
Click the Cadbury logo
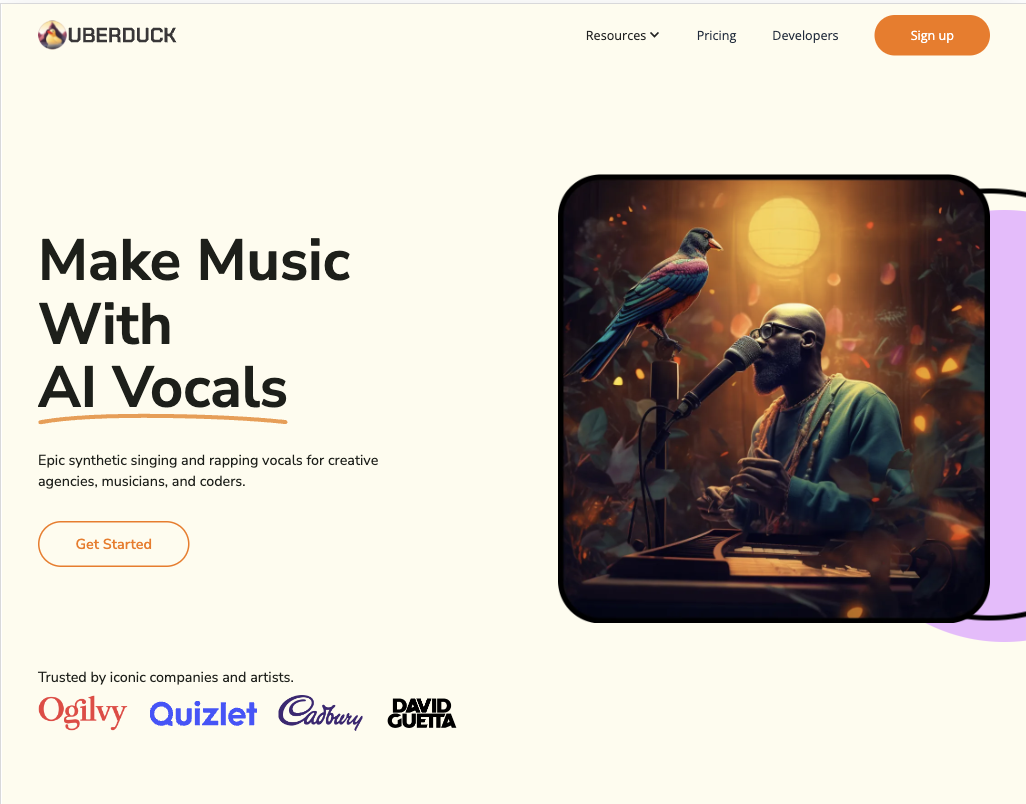coord(321,712)
